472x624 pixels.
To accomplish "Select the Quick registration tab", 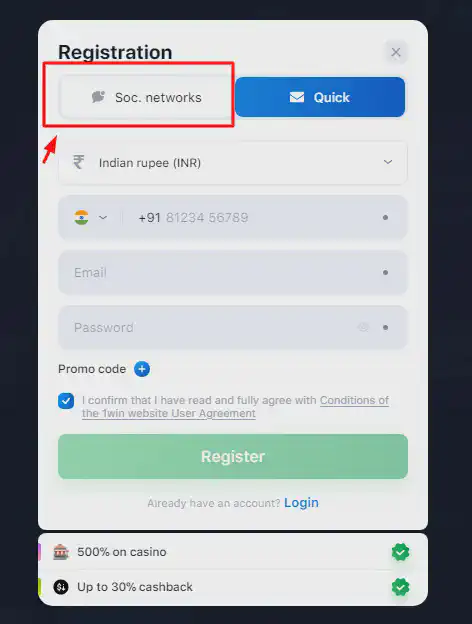I will point(320,97).
